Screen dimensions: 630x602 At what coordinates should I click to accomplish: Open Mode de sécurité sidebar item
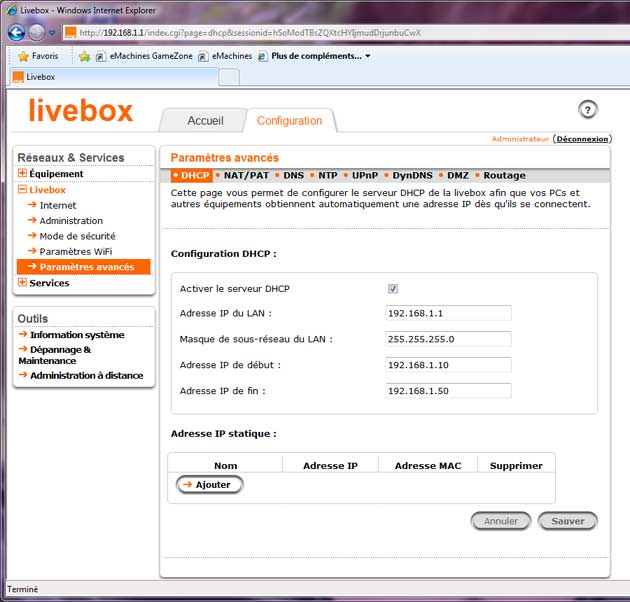77,236
